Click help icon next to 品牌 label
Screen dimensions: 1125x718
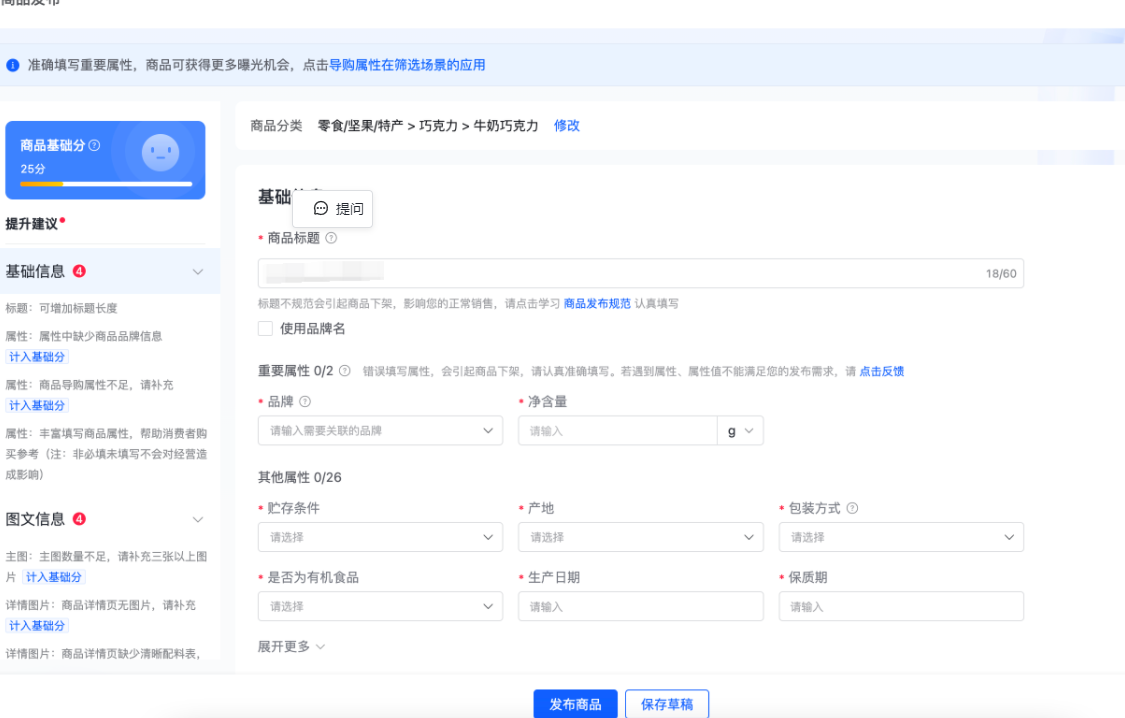[x=305, y=402]
